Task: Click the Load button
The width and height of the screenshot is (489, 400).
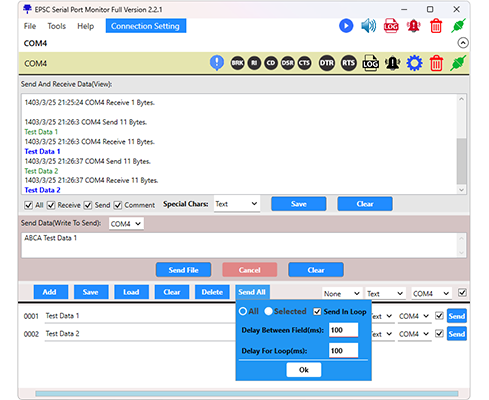Action: click(131, 292)
